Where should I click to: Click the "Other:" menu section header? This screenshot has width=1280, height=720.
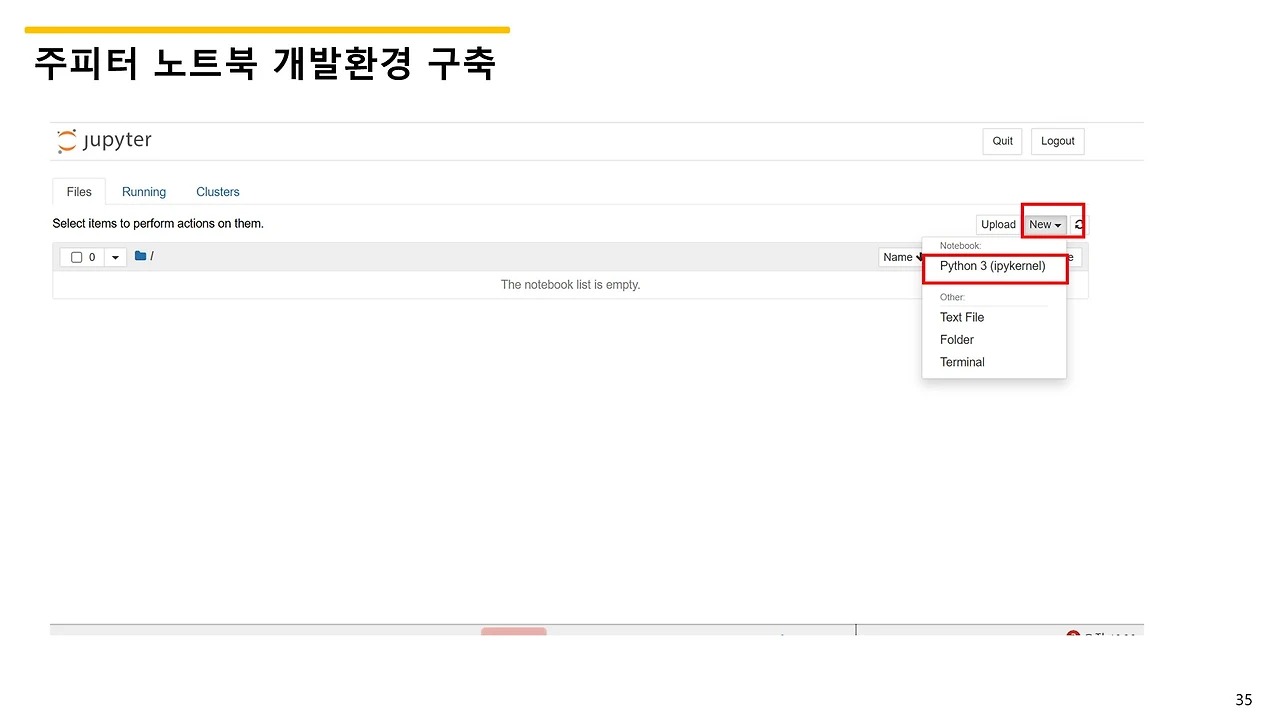[953, 297]
